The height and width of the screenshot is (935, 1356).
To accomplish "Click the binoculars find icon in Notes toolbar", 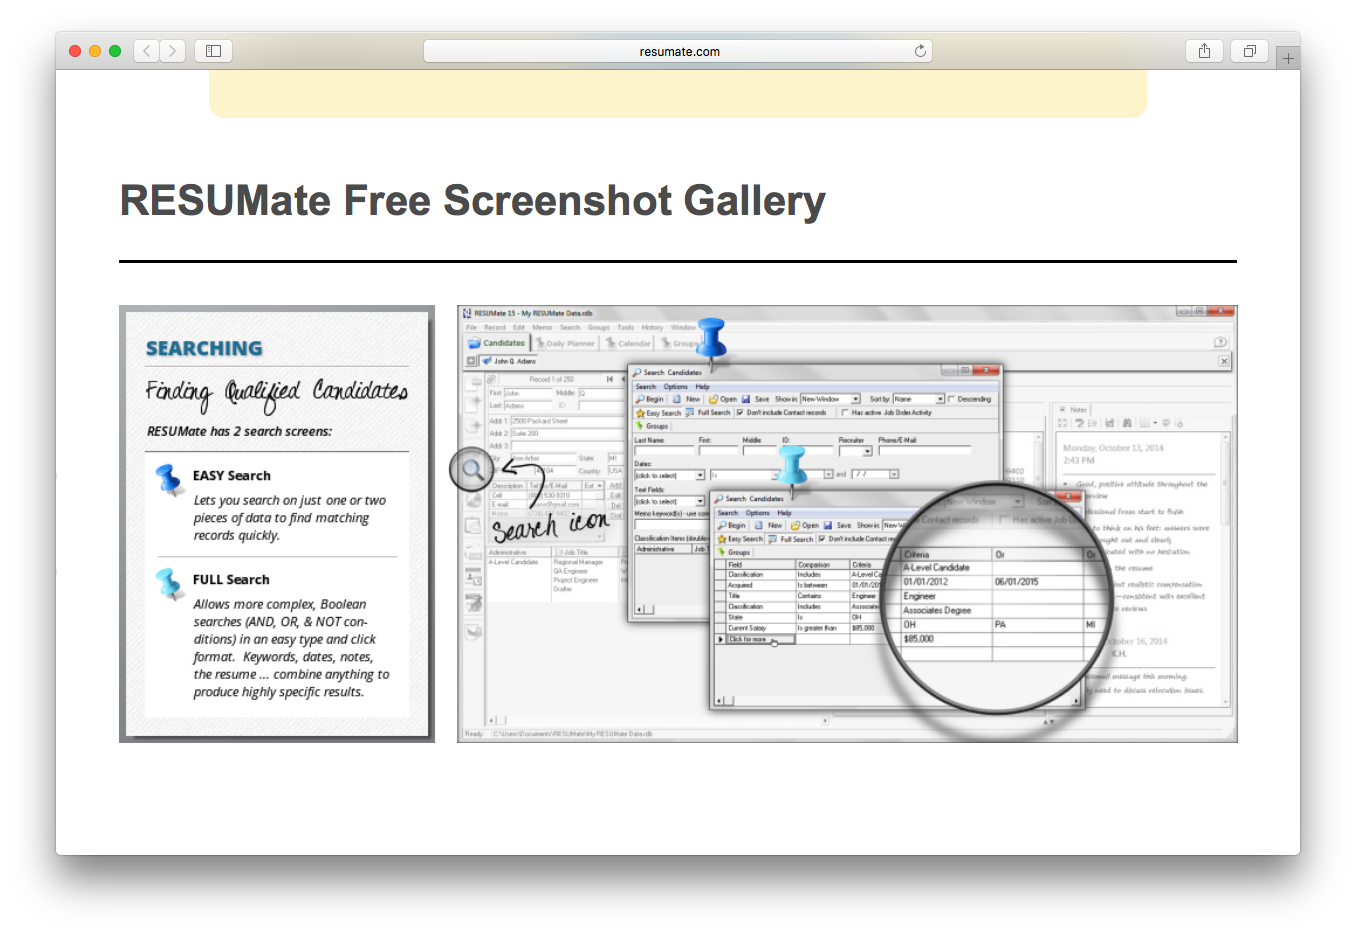I will tap(1127, 423).
